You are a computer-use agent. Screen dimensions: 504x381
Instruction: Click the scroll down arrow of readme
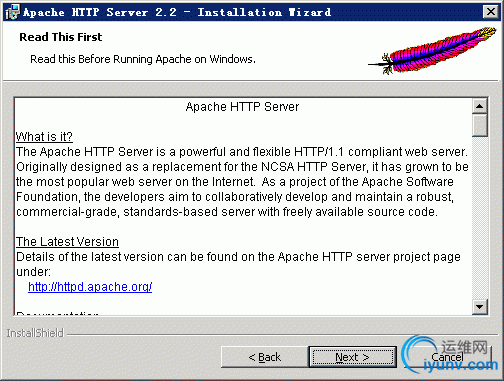tap(480, 307)
